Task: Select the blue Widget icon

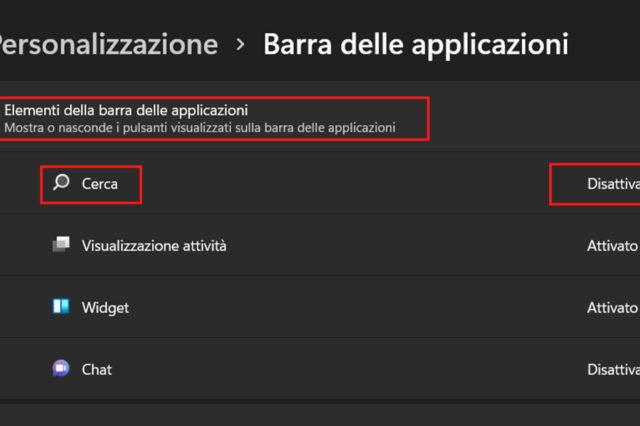Action: point(62,307)
